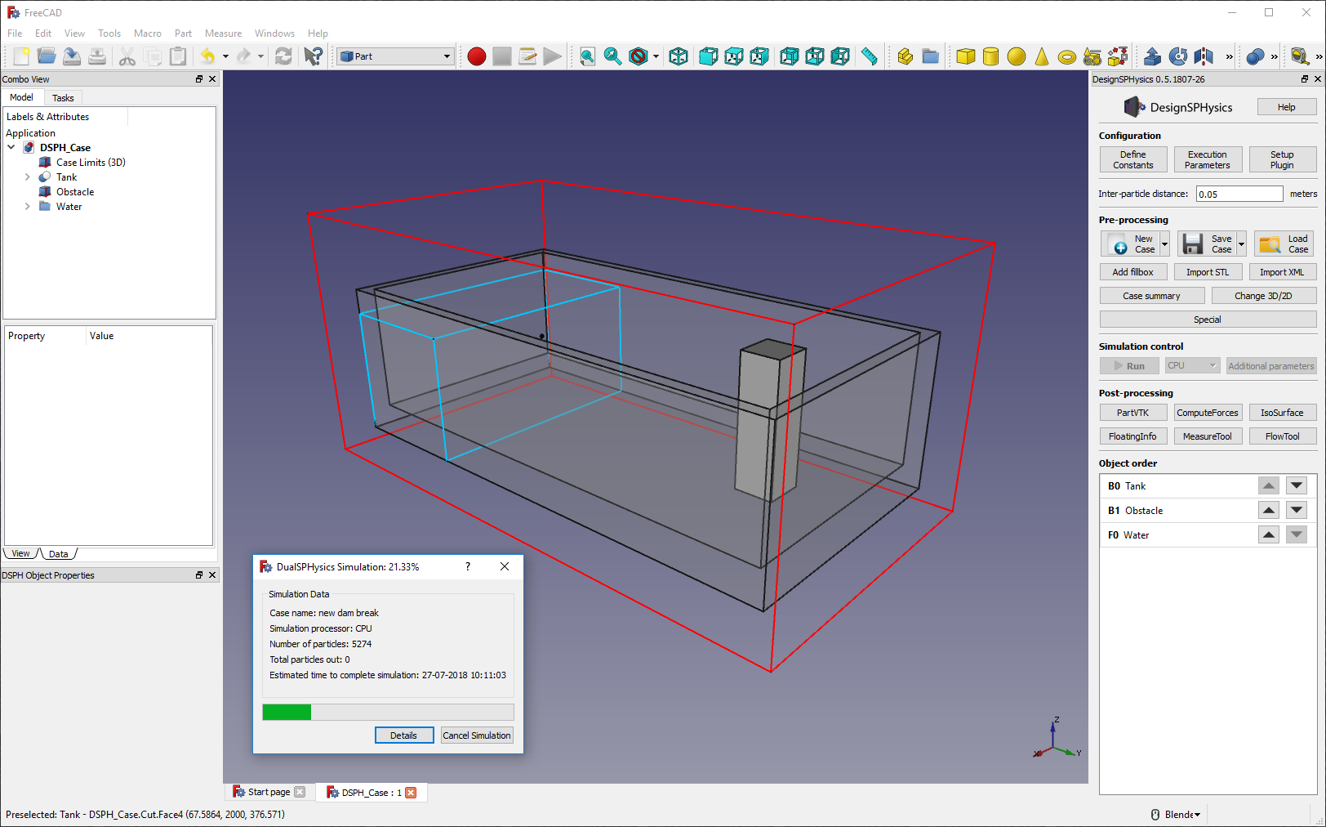Screen dimensions: 1326x827
Task: Edit the Inter-particle distance value
Action: 1238,193
